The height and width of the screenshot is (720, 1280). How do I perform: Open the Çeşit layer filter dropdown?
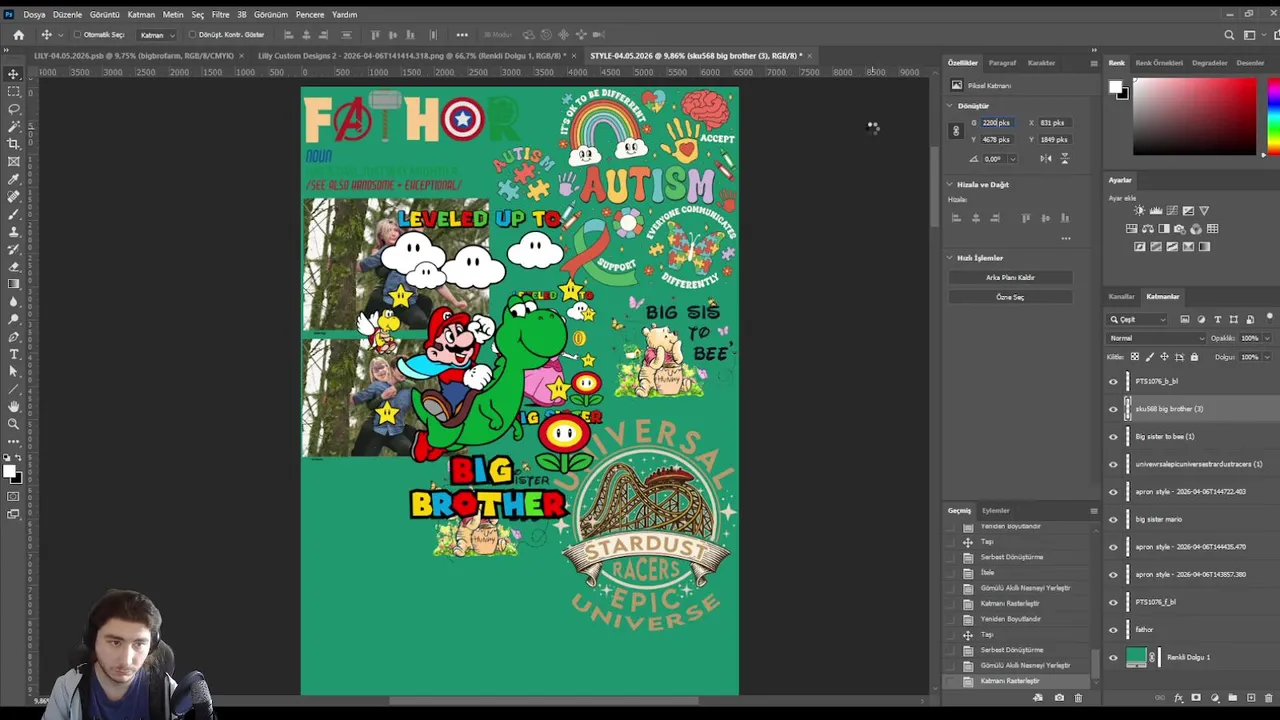(x=1138, y=320)
